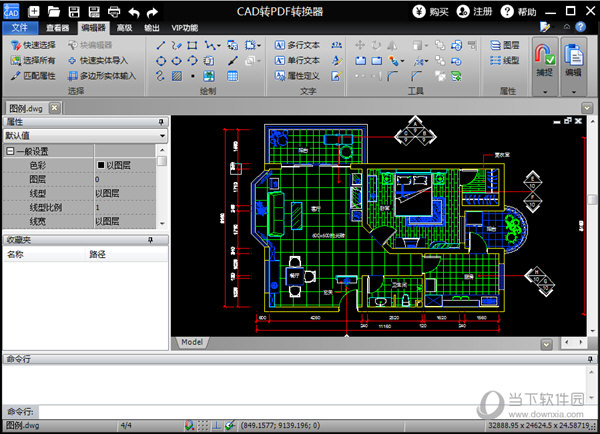Image resolution: width=600 pixels, height=434 pixels.
Task: Switch to the VIP功能 ribbon tab
Action: [184, 28]
